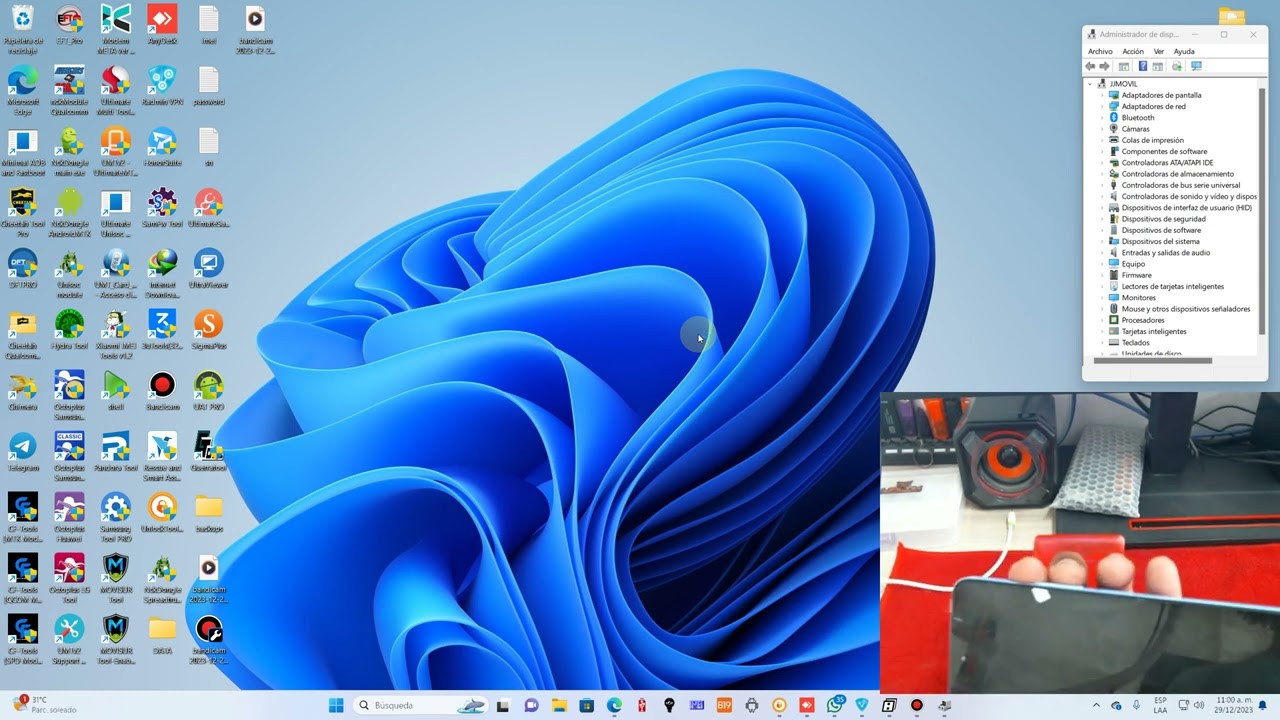
Task: Launch the Pandora Tool desktop shortcut
Action: 115,452
